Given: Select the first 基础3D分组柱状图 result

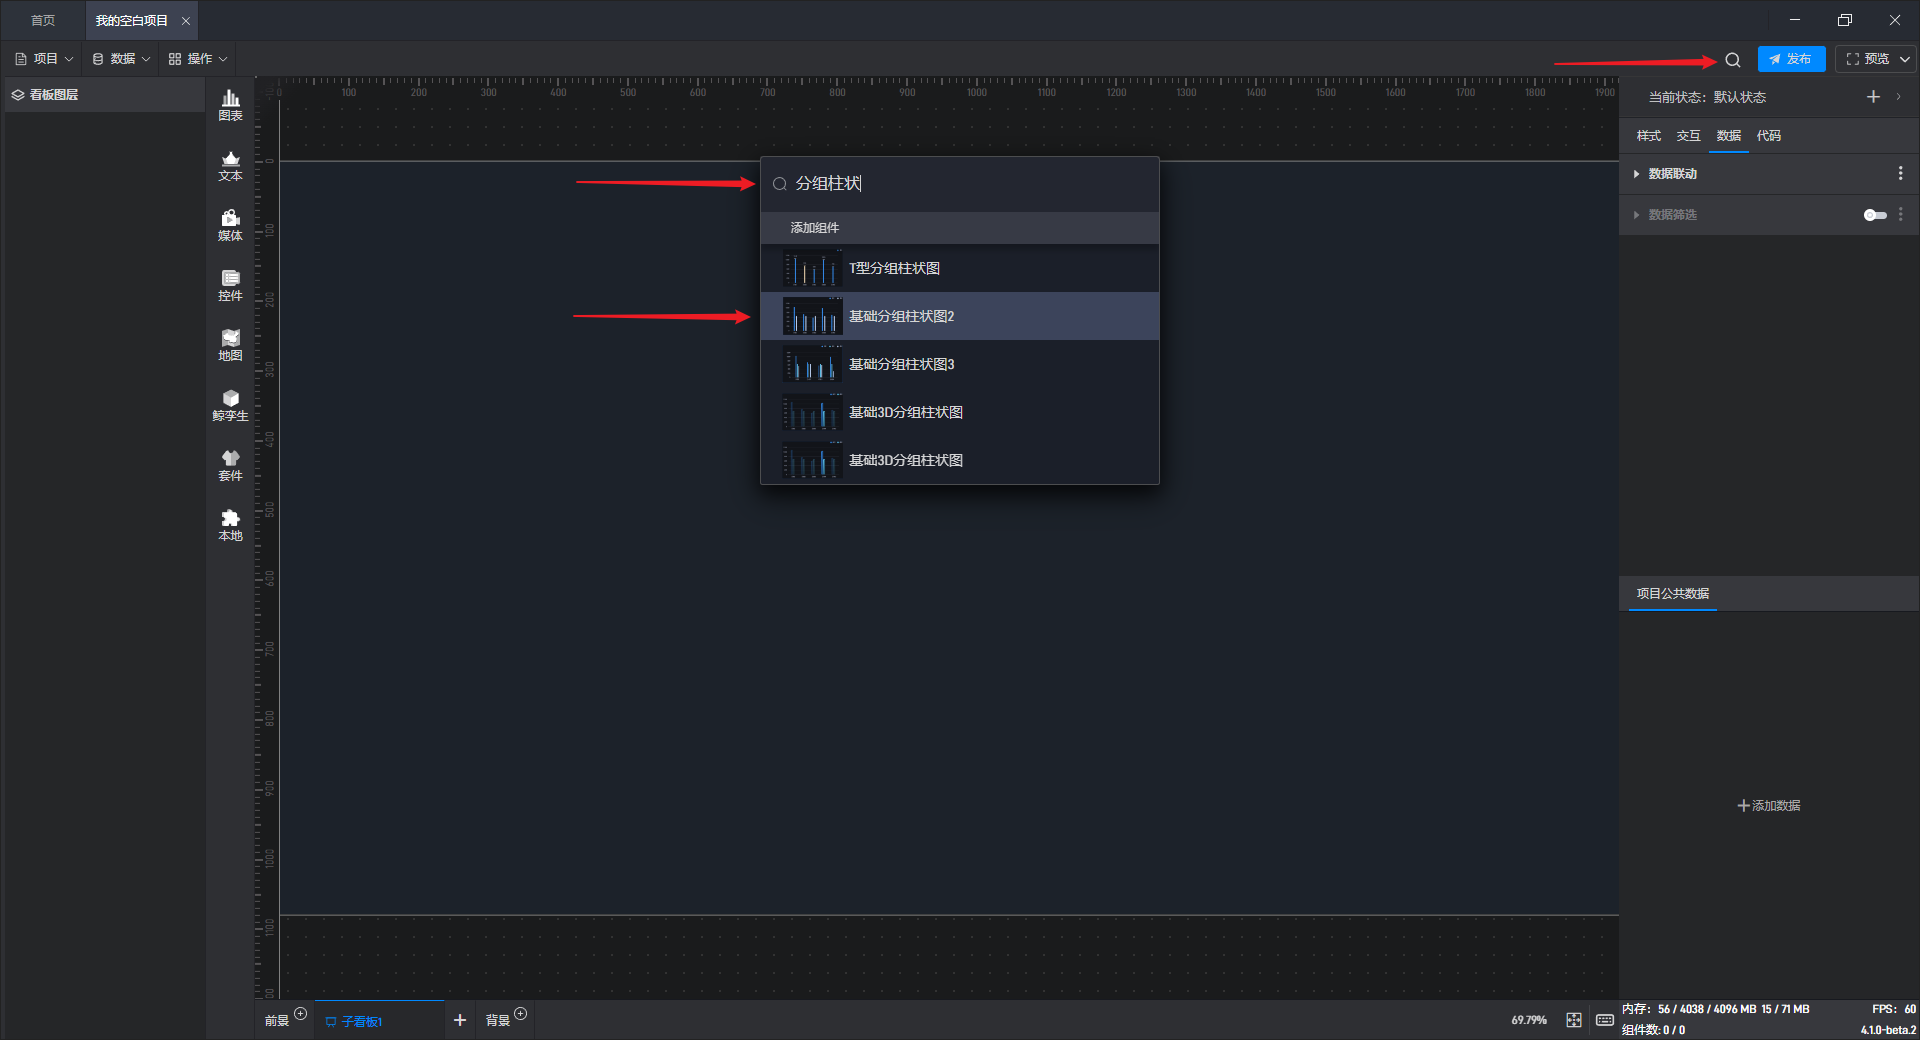Looking at the screenshot, I should coord(960,412).
